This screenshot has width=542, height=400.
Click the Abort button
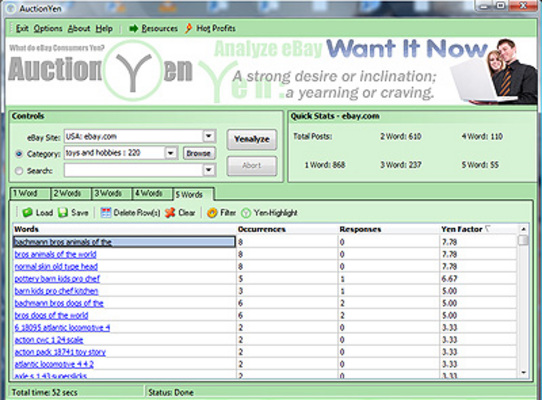(252, 166)
